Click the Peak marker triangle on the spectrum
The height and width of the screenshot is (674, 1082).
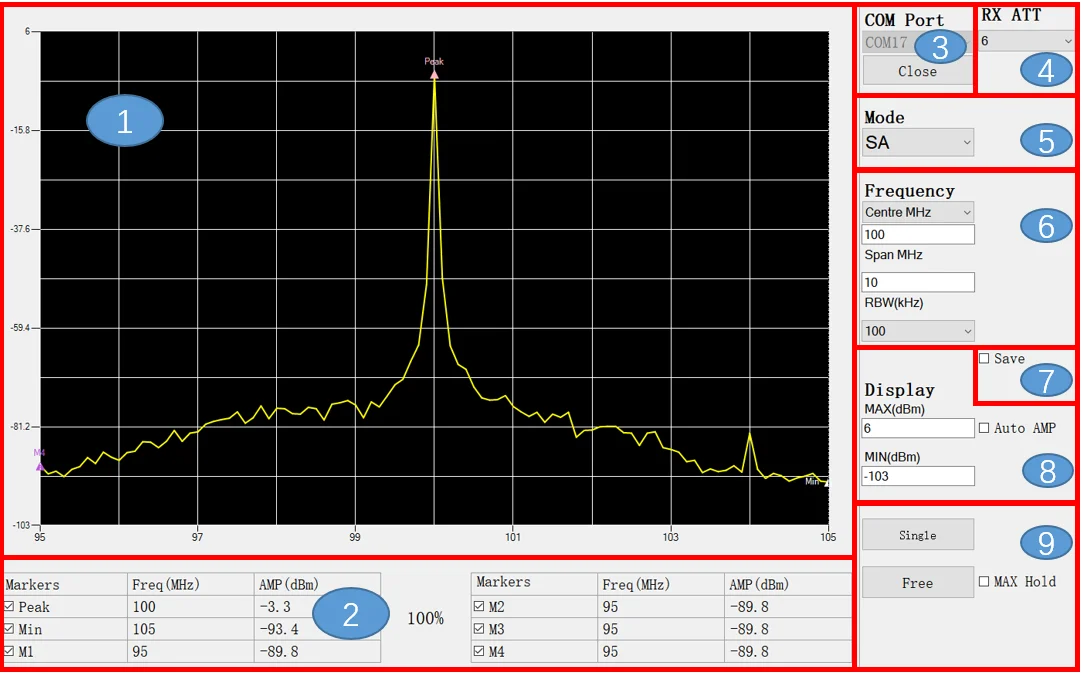coord(434,73)
